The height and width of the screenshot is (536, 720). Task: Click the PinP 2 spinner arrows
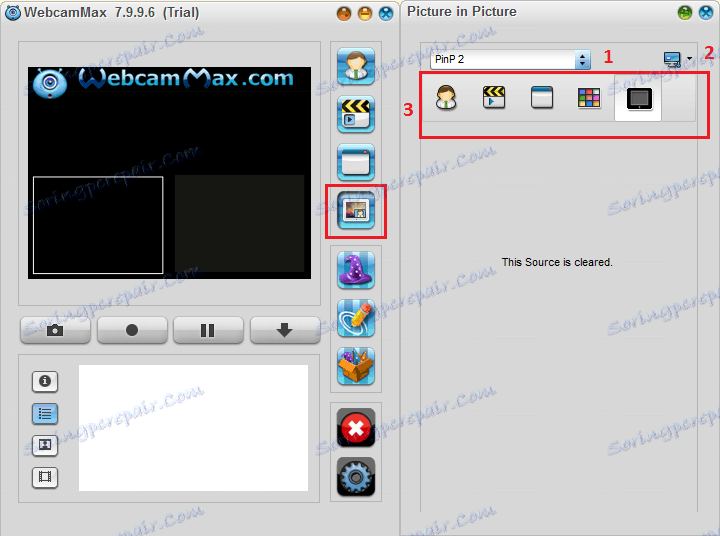click(583, 59)
